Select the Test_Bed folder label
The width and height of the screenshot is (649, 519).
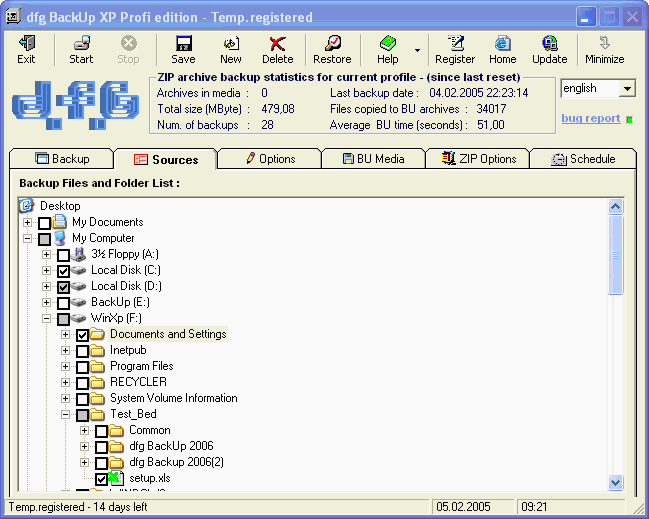pos(133,414)
